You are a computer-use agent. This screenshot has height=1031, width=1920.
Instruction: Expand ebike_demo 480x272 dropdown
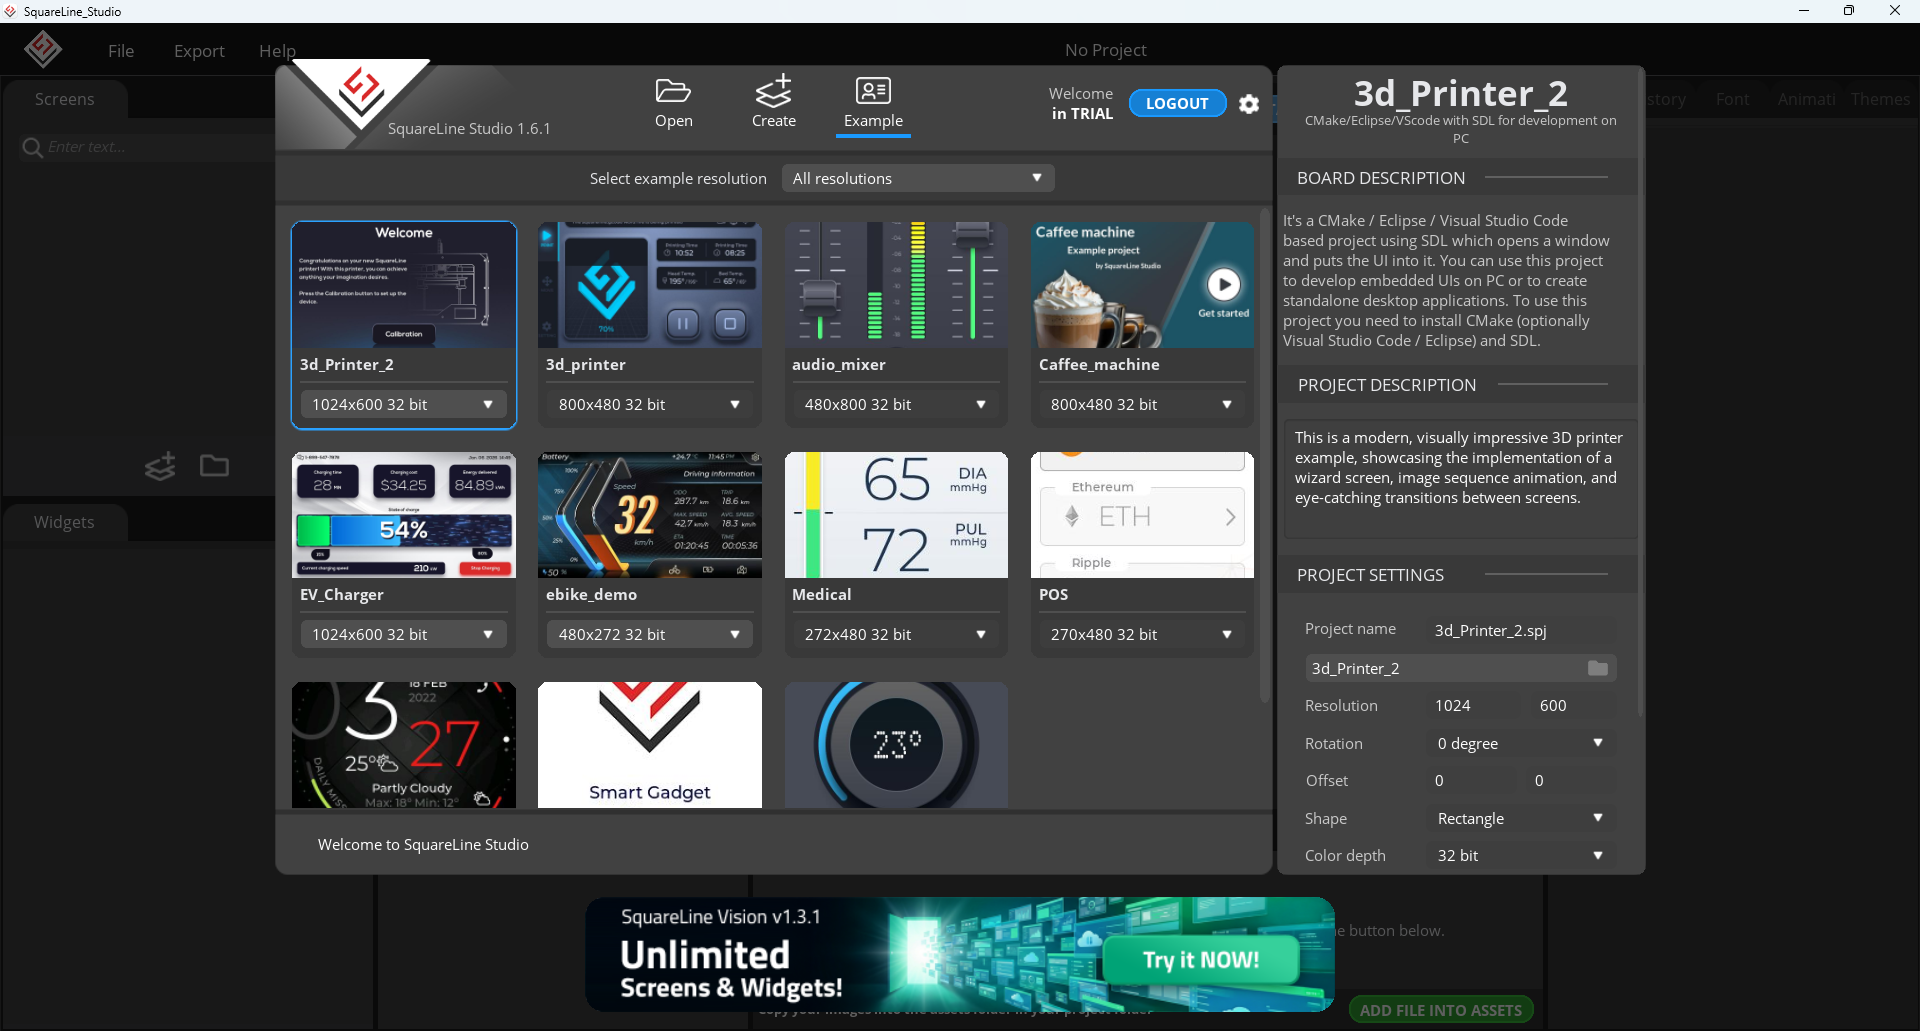click(x=649, y=634)
